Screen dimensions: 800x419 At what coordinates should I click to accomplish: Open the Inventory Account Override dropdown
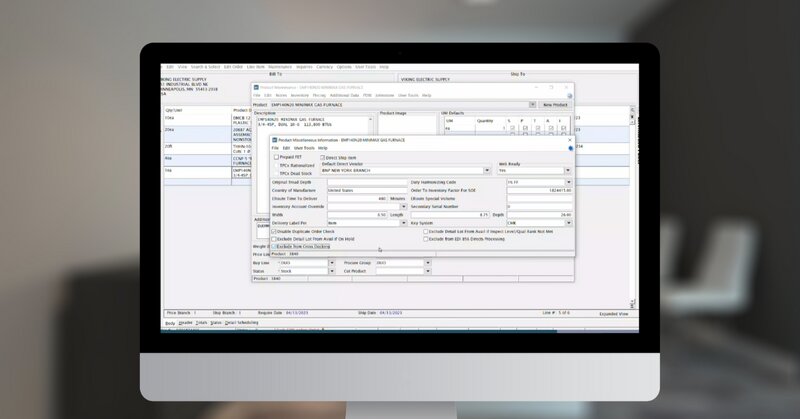tap(404, 207)
